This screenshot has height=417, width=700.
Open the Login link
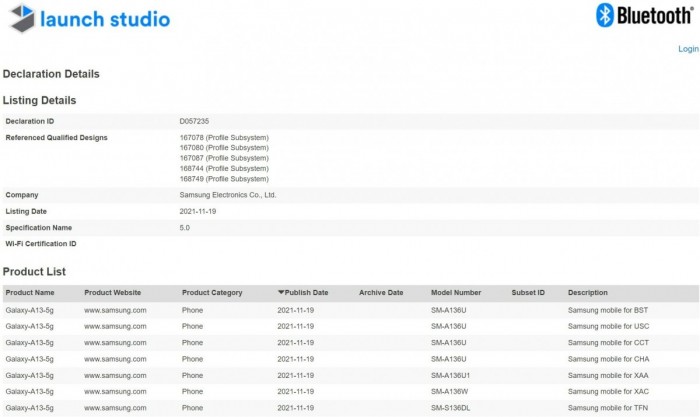(x=688, y=49)
